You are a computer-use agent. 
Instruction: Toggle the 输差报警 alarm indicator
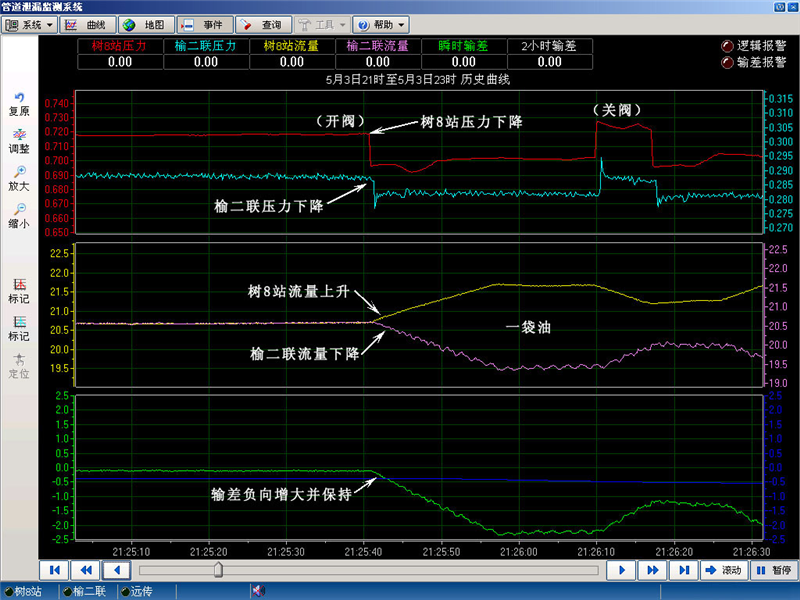click(x=727, y=62)
